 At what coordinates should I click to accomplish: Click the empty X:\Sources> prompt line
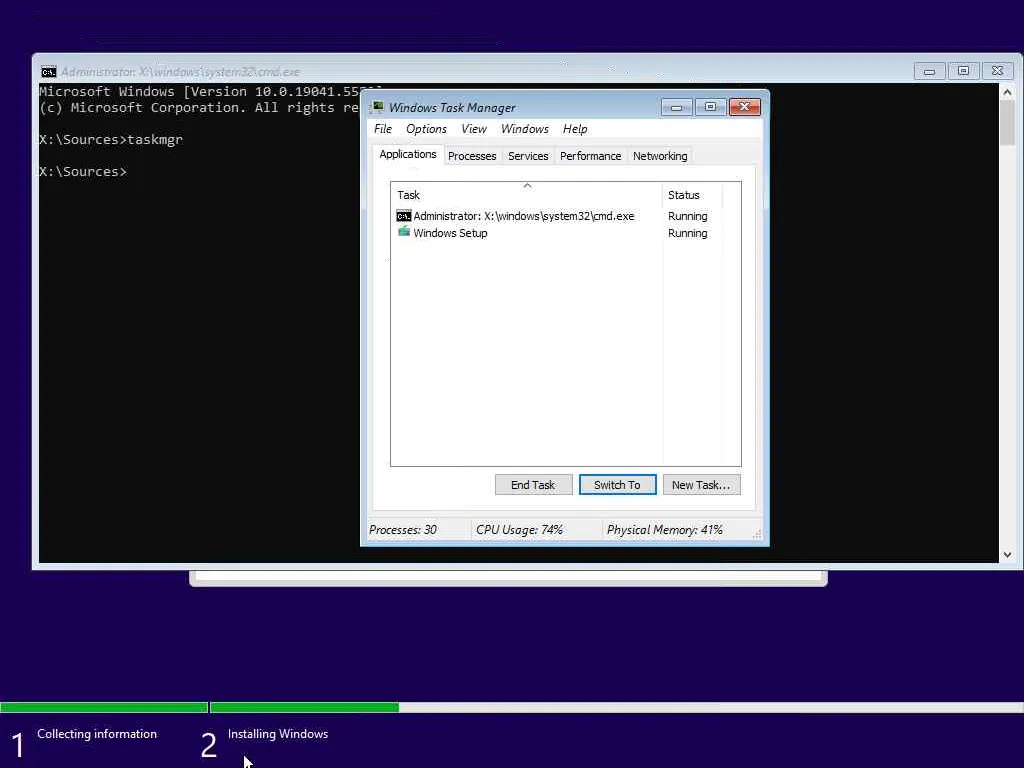(x=83, y=171)
